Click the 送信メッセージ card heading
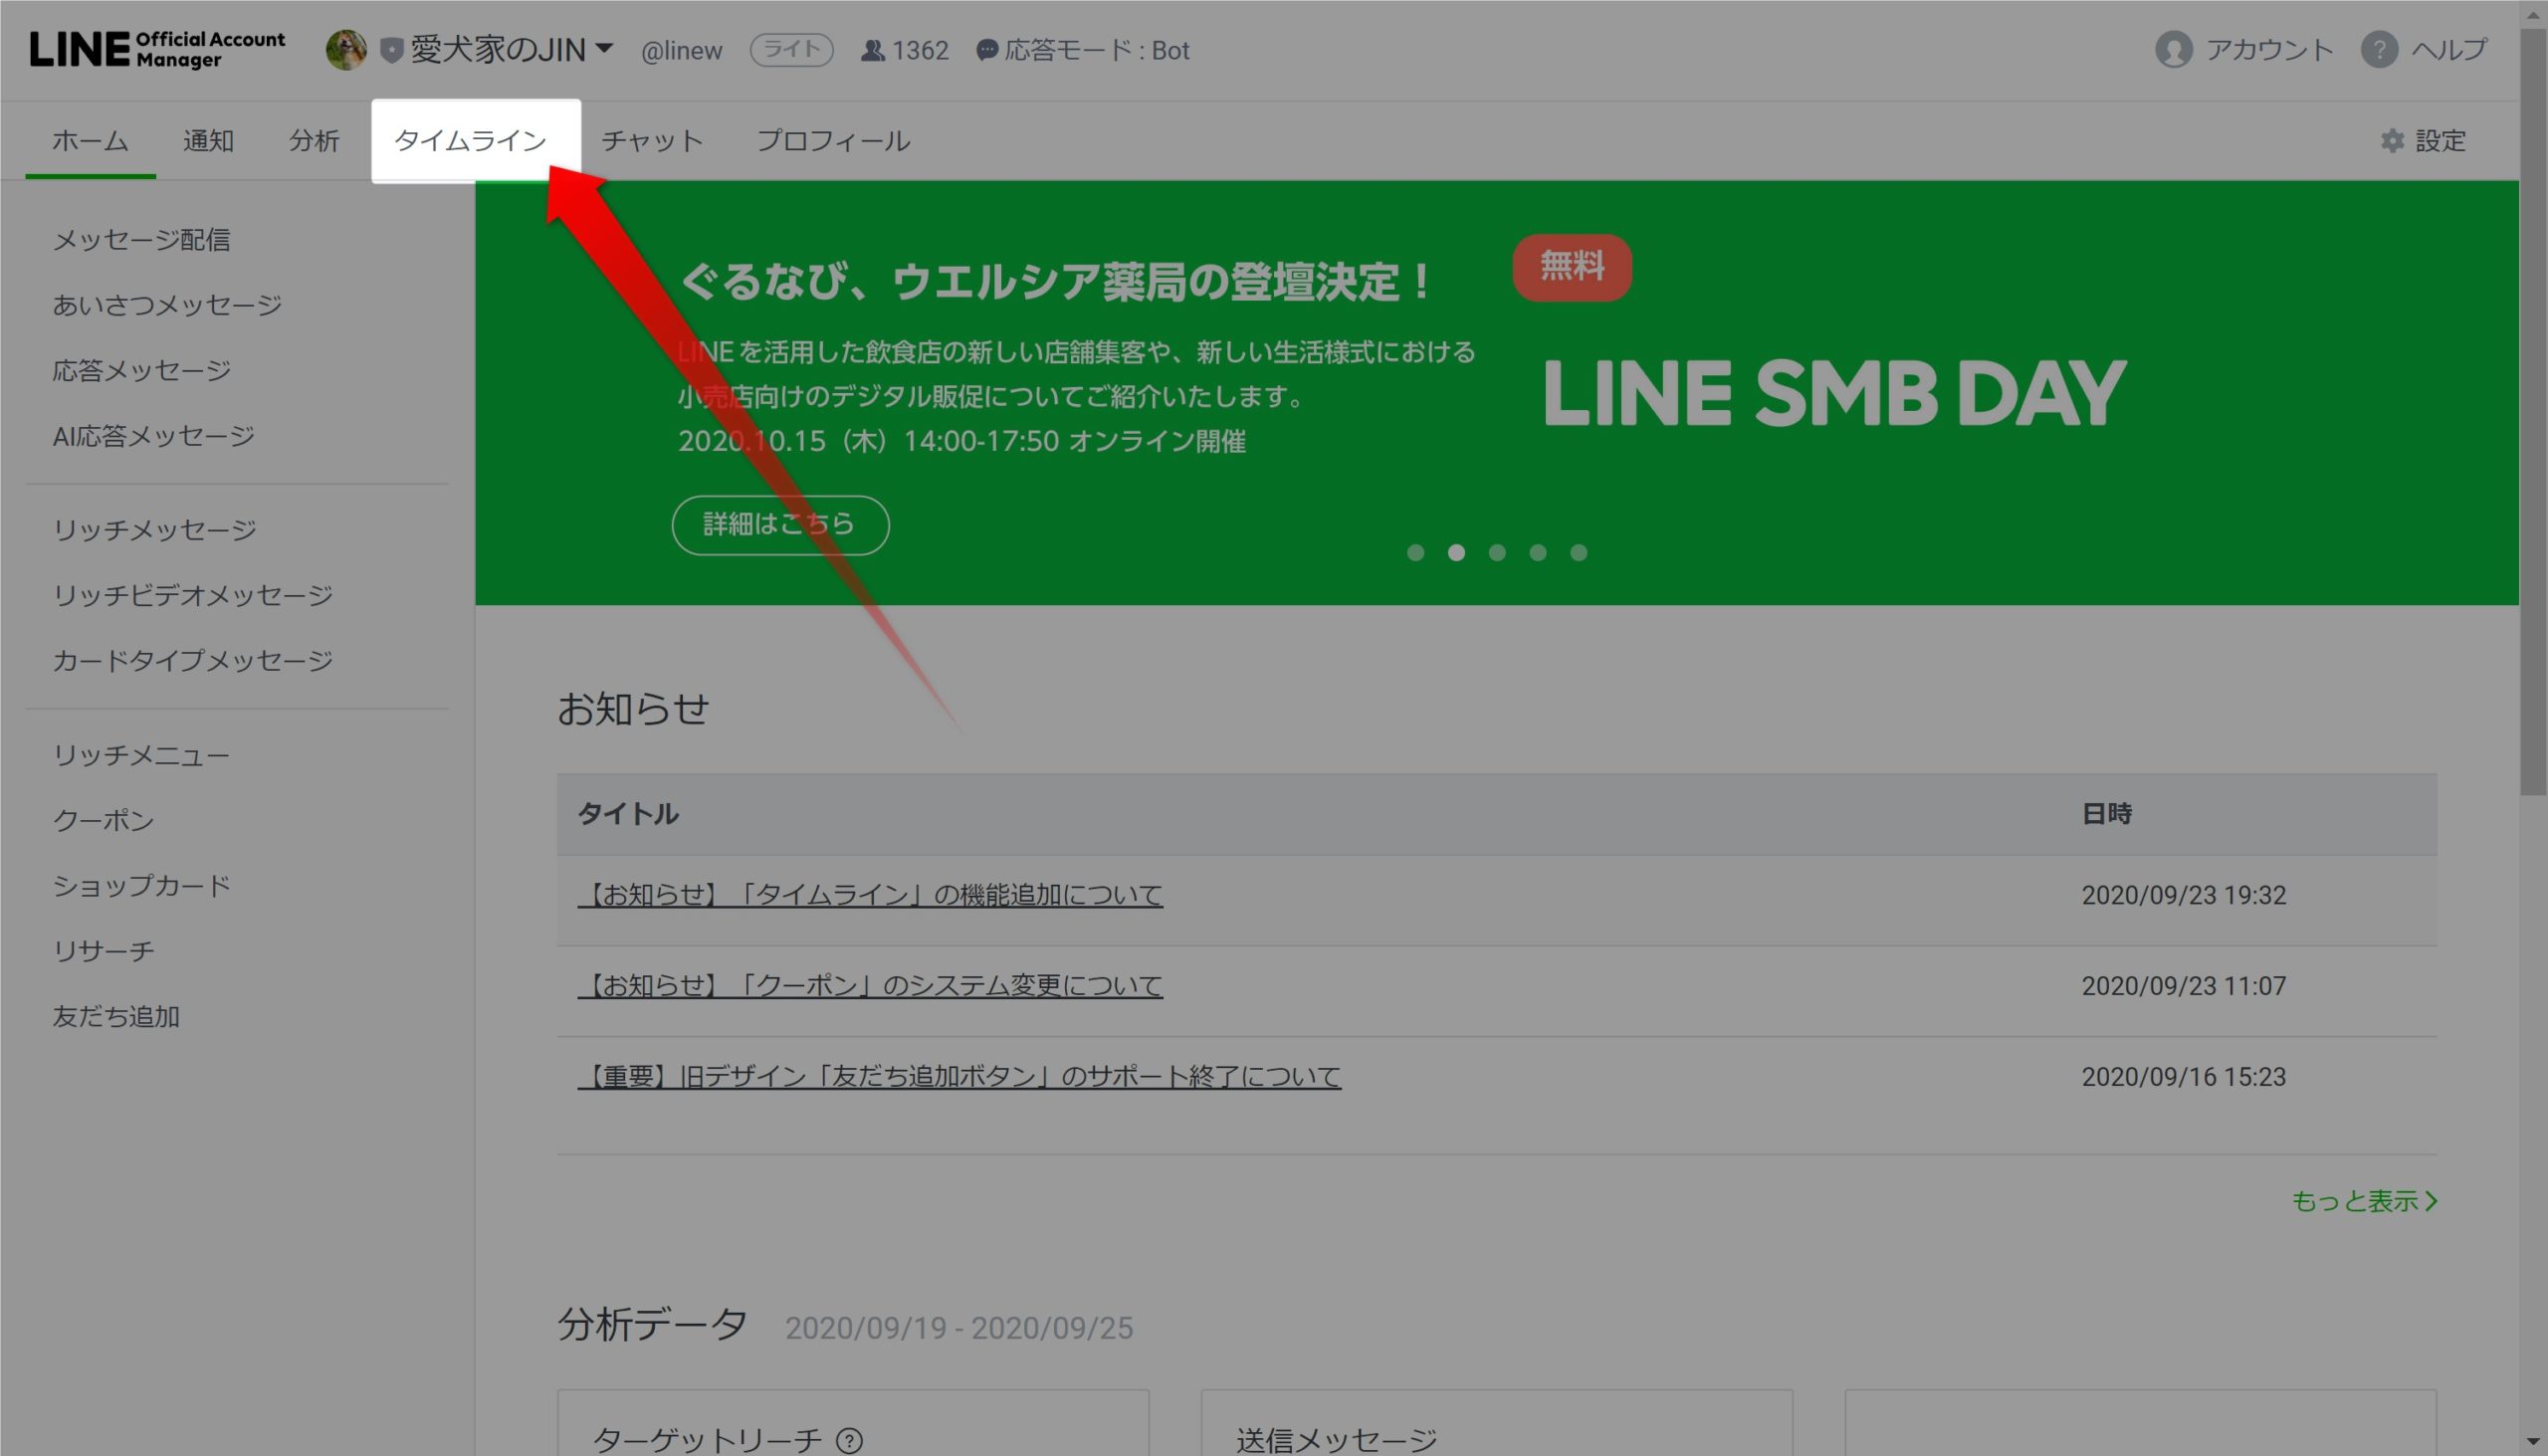Screen dimensions: 2548x1456 click(x=1337, y=1440)
